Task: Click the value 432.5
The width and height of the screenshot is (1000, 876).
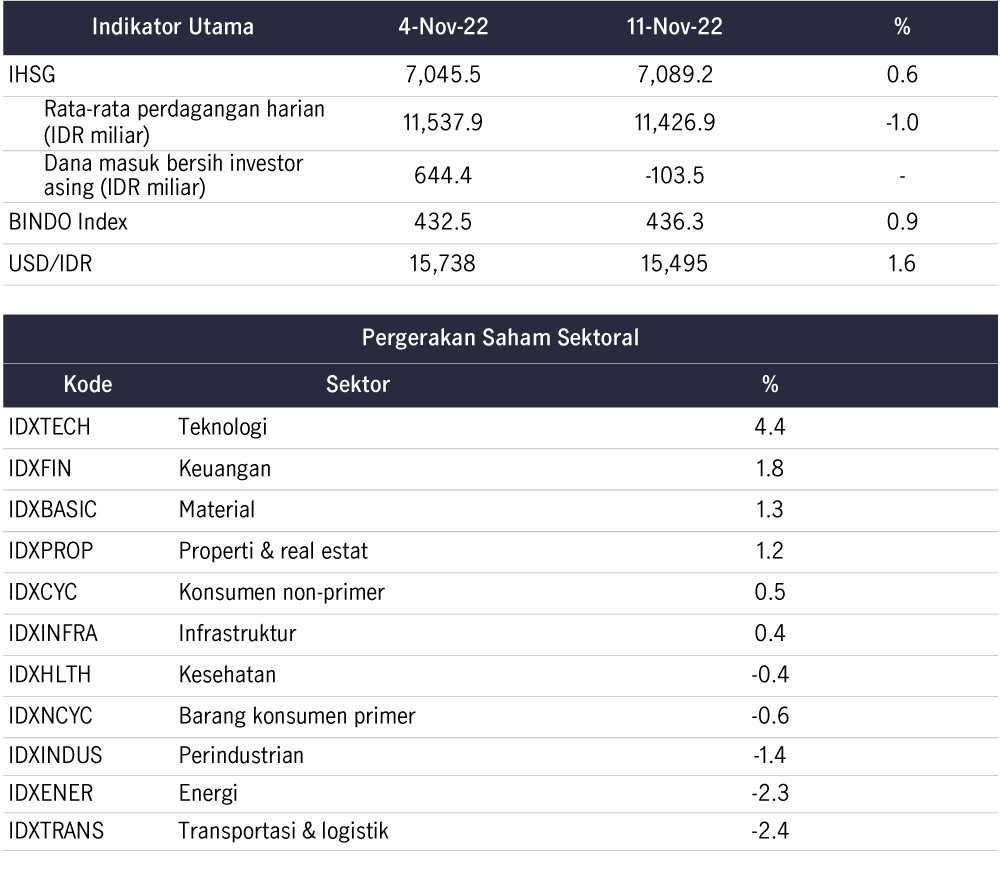Action: pos(443,222)
